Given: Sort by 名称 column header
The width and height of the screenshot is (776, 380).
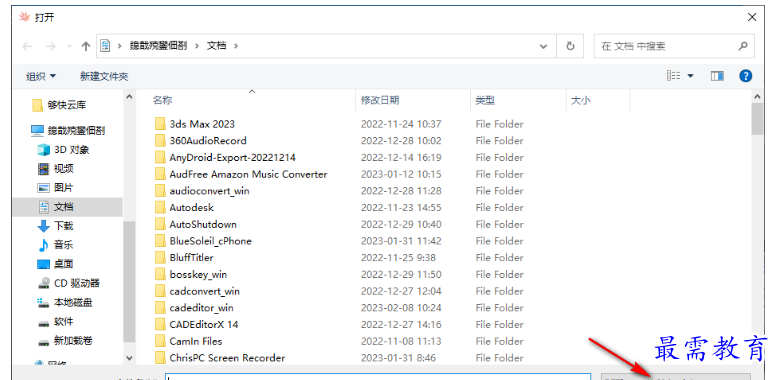Looking at the screenshot, I should click(x=162, y=100).
